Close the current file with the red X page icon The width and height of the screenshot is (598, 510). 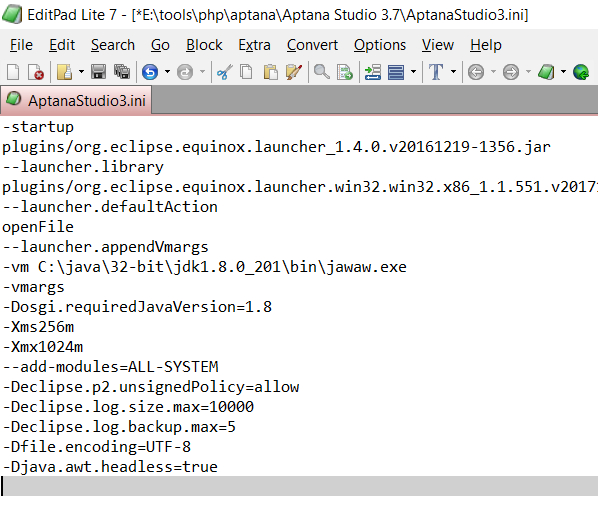click(x=36, y=72)
